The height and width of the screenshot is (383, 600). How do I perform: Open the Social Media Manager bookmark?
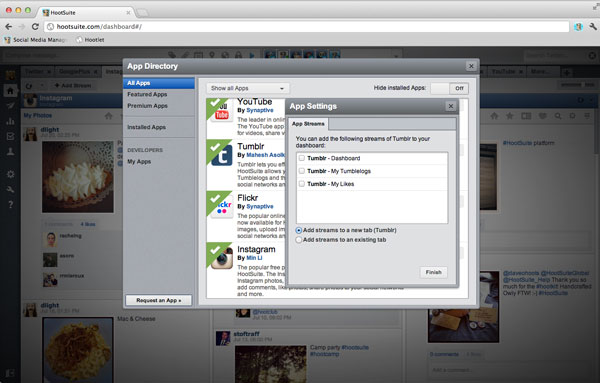[x=36, y=40]
